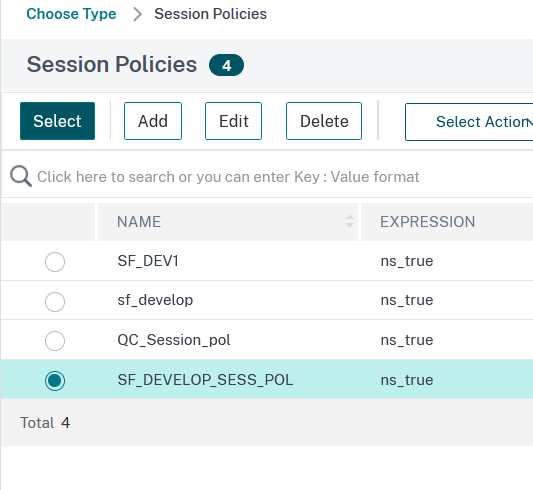Click the magnifier search icon
The width and height of the screenshot is (533, 490).
pyautogui.click(x=21, y=176)
